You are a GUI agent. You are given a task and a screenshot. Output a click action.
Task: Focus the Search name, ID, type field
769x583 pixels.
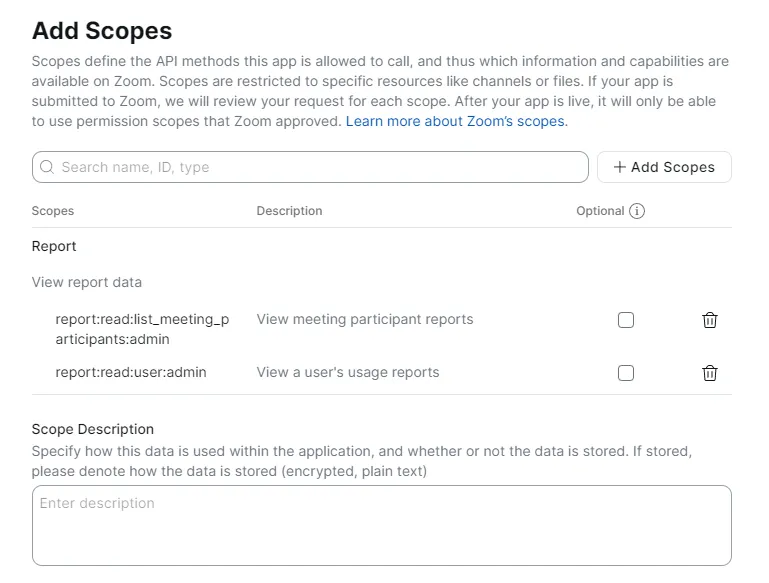point(310,167)
